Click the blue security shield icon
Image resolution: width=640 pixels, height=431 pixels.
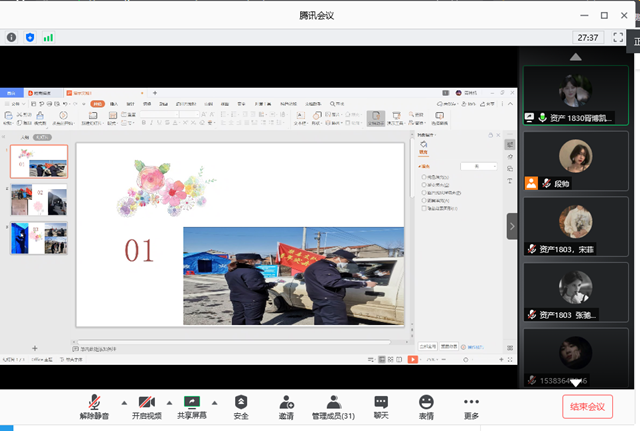[x=30, y=37]
